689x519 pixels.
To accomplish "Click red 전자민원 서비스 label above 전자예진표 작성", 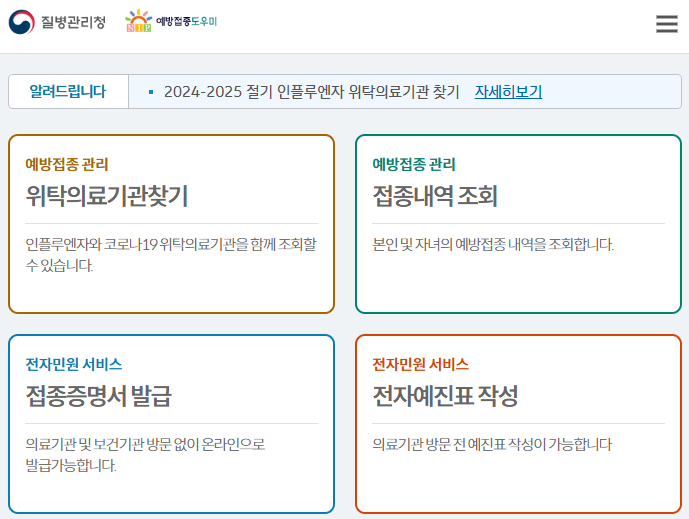I will click(x=421, y=364).
